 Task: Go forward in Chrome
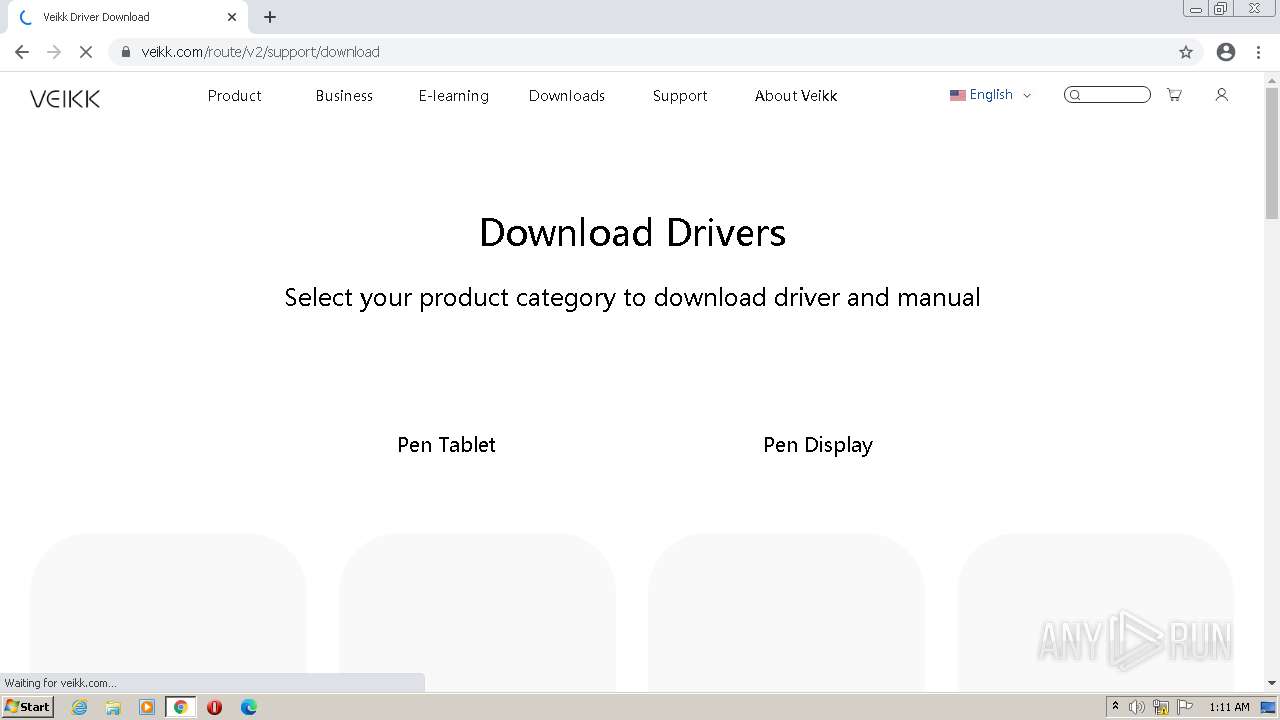tap(54, 52)
